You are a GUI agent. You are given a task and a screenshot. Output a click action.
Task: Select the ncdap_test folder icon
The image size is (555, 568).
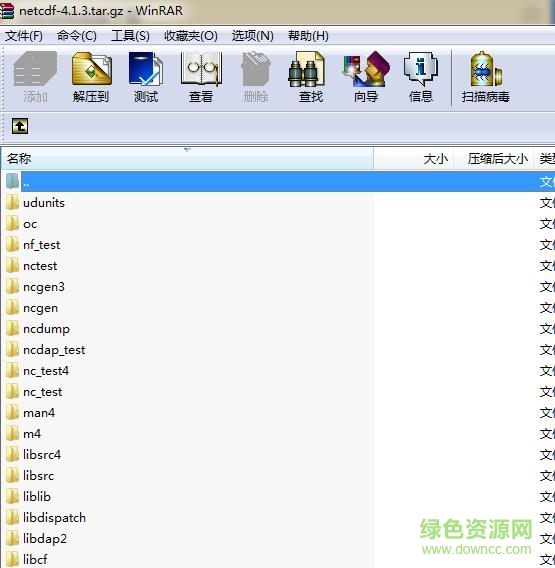pyautogui.click(x=12, y=350)
